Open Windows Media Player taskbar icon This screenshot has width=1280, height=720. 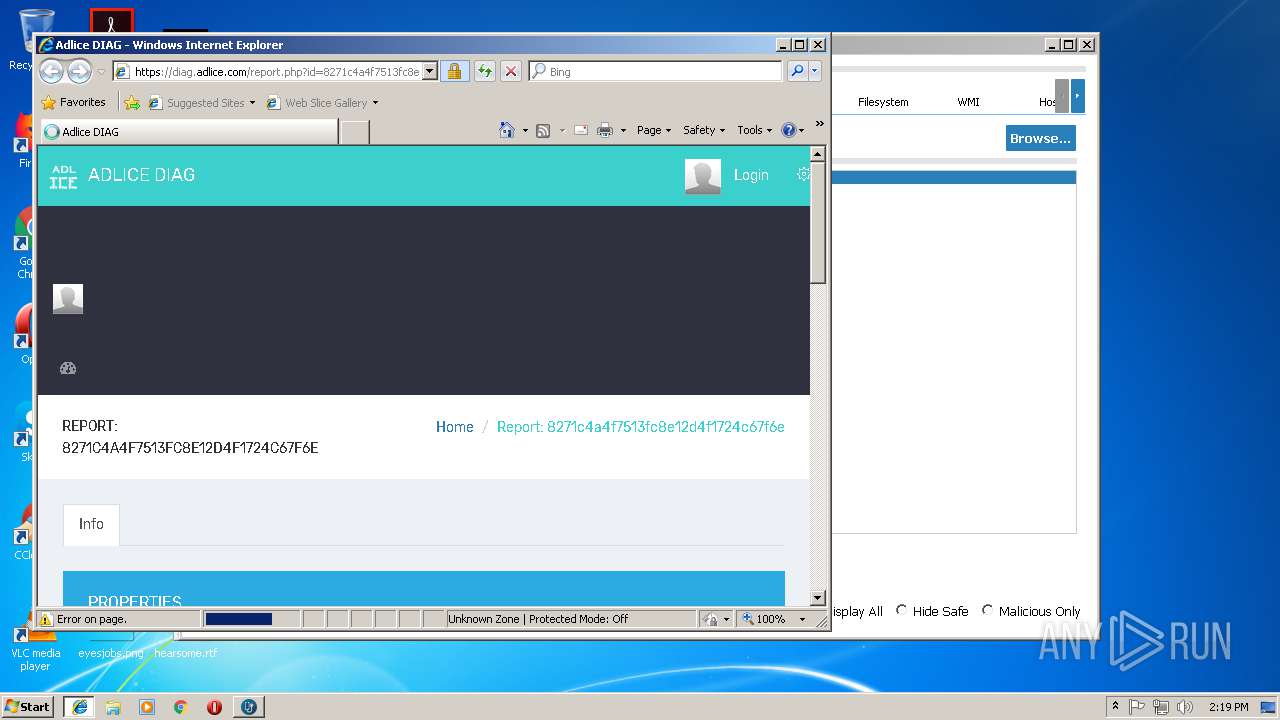147,706
